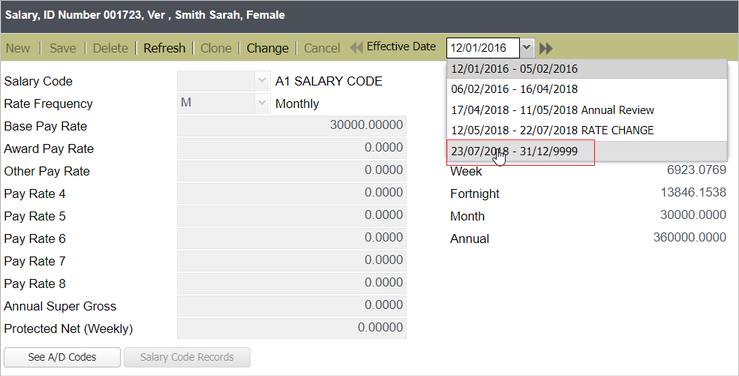Screen dimensions: 739x376
Task: Go to previous effective date record arrows
Action: (356, 48)
